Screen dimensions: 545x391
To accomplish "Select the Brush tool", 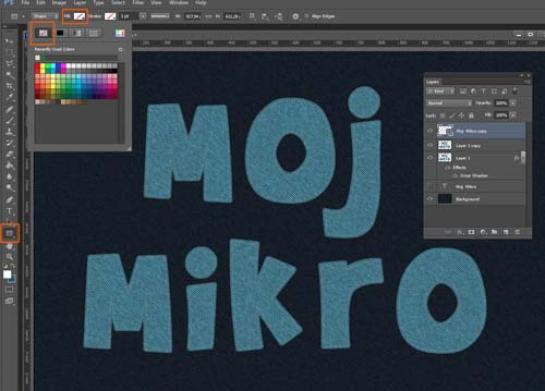I will [x=9, y=120].
